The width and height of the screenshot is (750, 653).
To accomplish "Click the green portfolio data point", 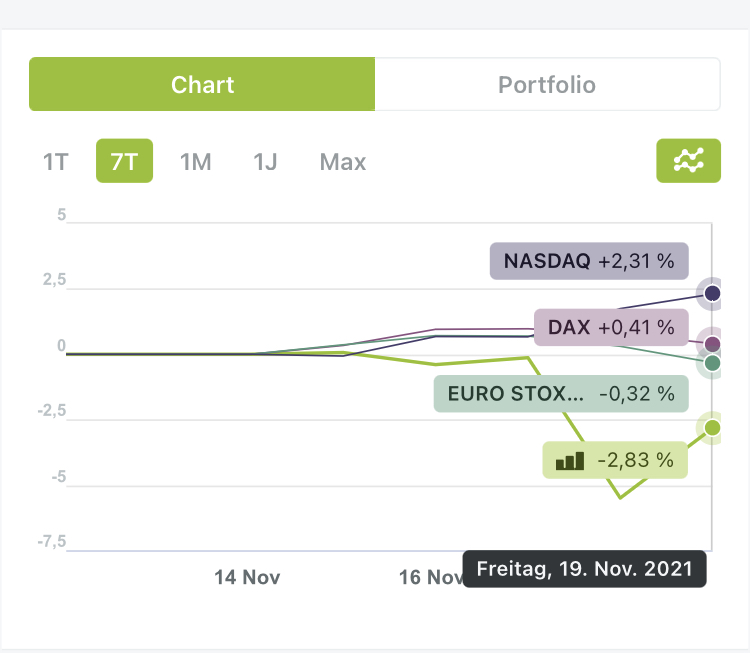I will 712,428.
